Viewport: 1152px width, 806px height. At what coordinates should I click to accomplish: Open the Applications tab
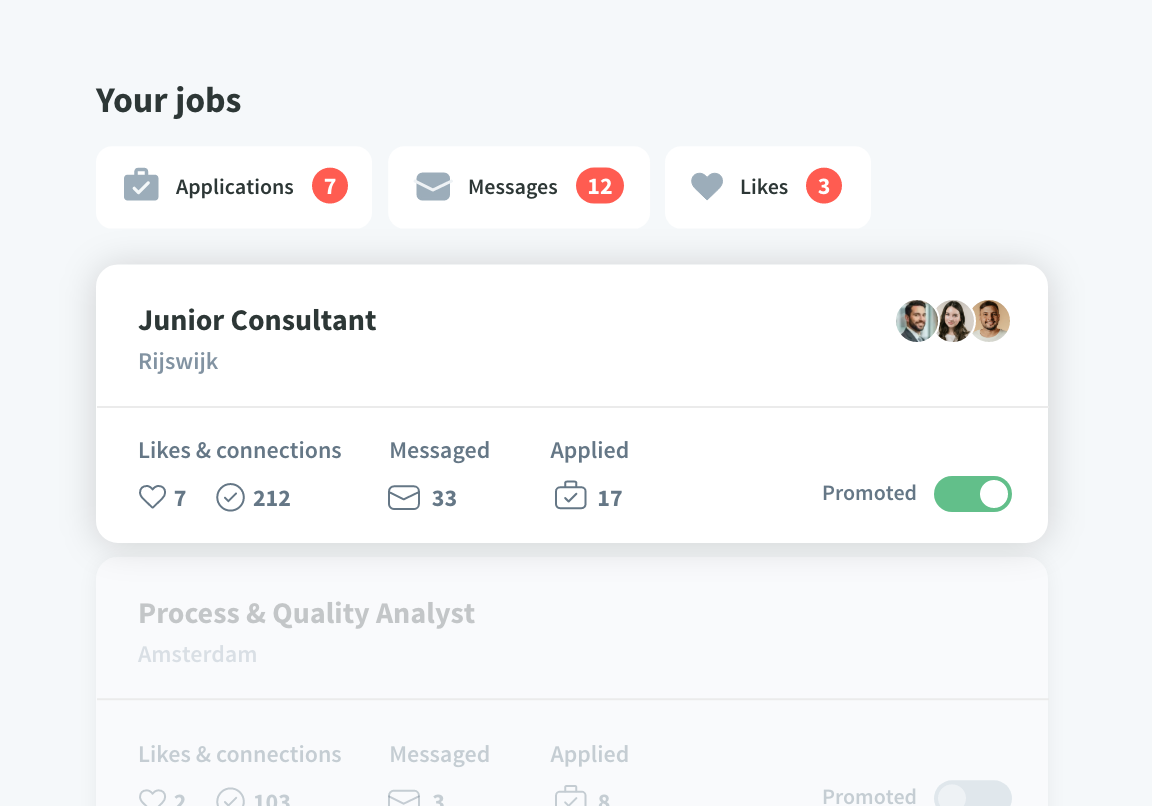(x=234, y=187)
